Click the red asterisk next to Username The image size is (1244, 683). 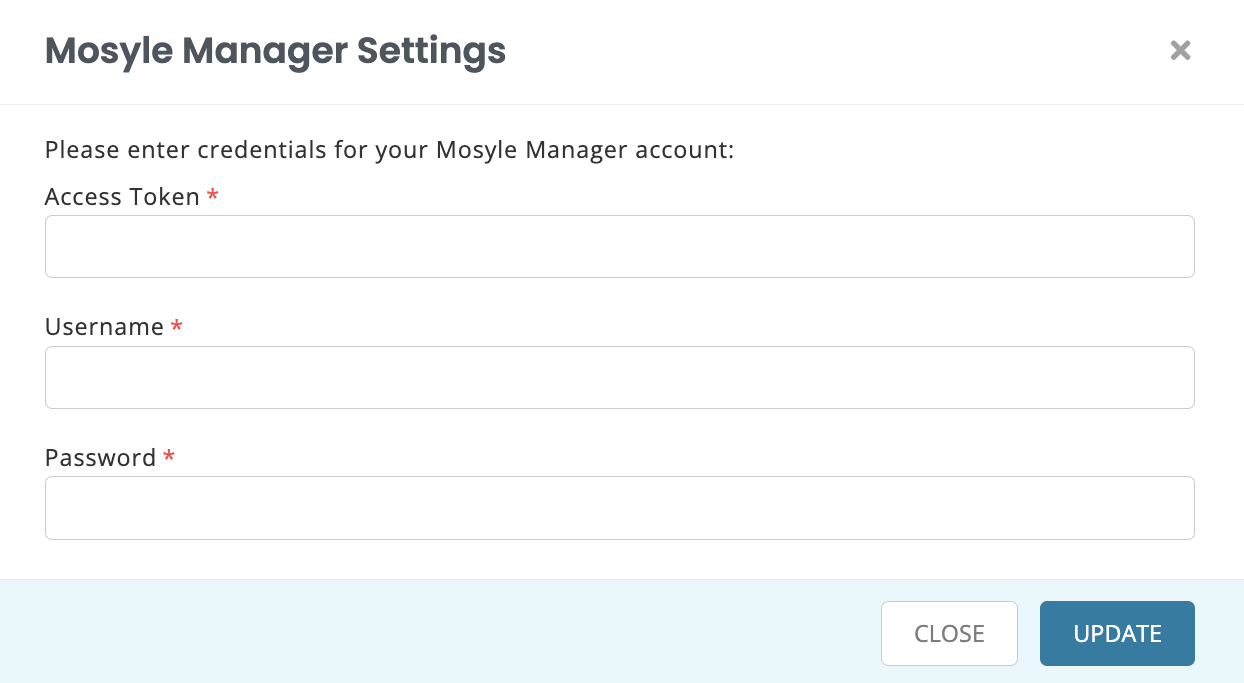[177, 326]
